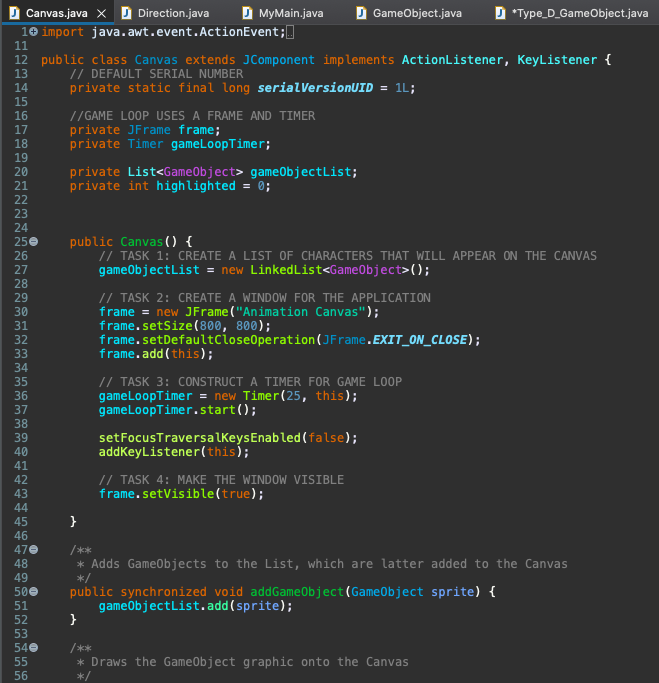Click the TASK 4 comment line

[x=221, y=480]
